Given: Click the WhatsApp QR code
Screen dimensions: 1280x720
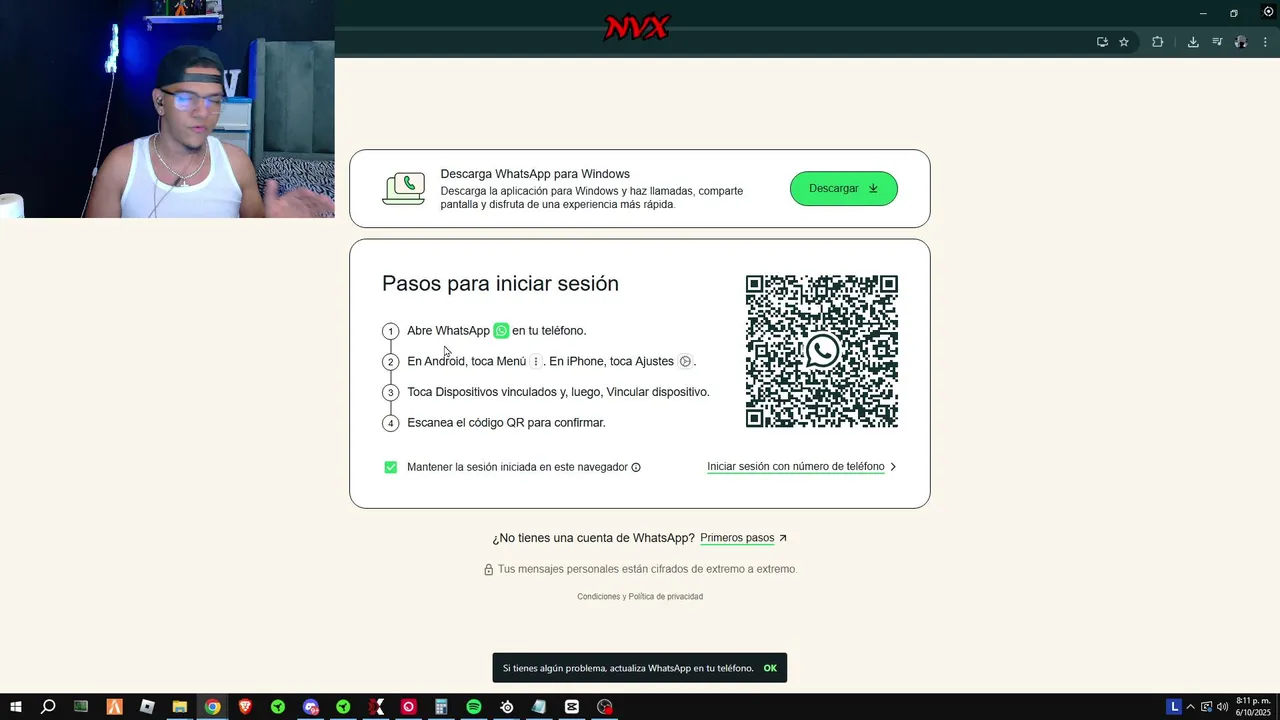Looking at the screenshot, I should [822, 351].
